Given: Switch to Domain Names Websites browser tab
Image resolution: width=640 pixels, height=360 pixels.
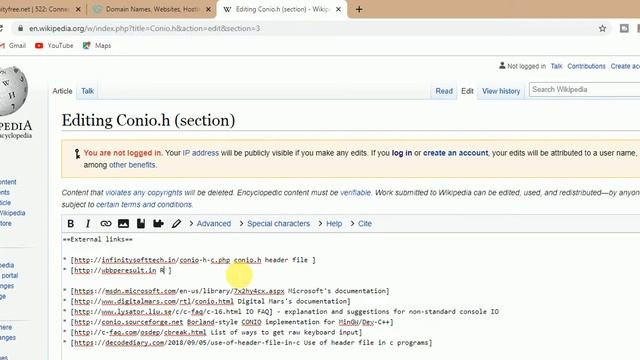Looking at the screenshot, I should [151, 9].
